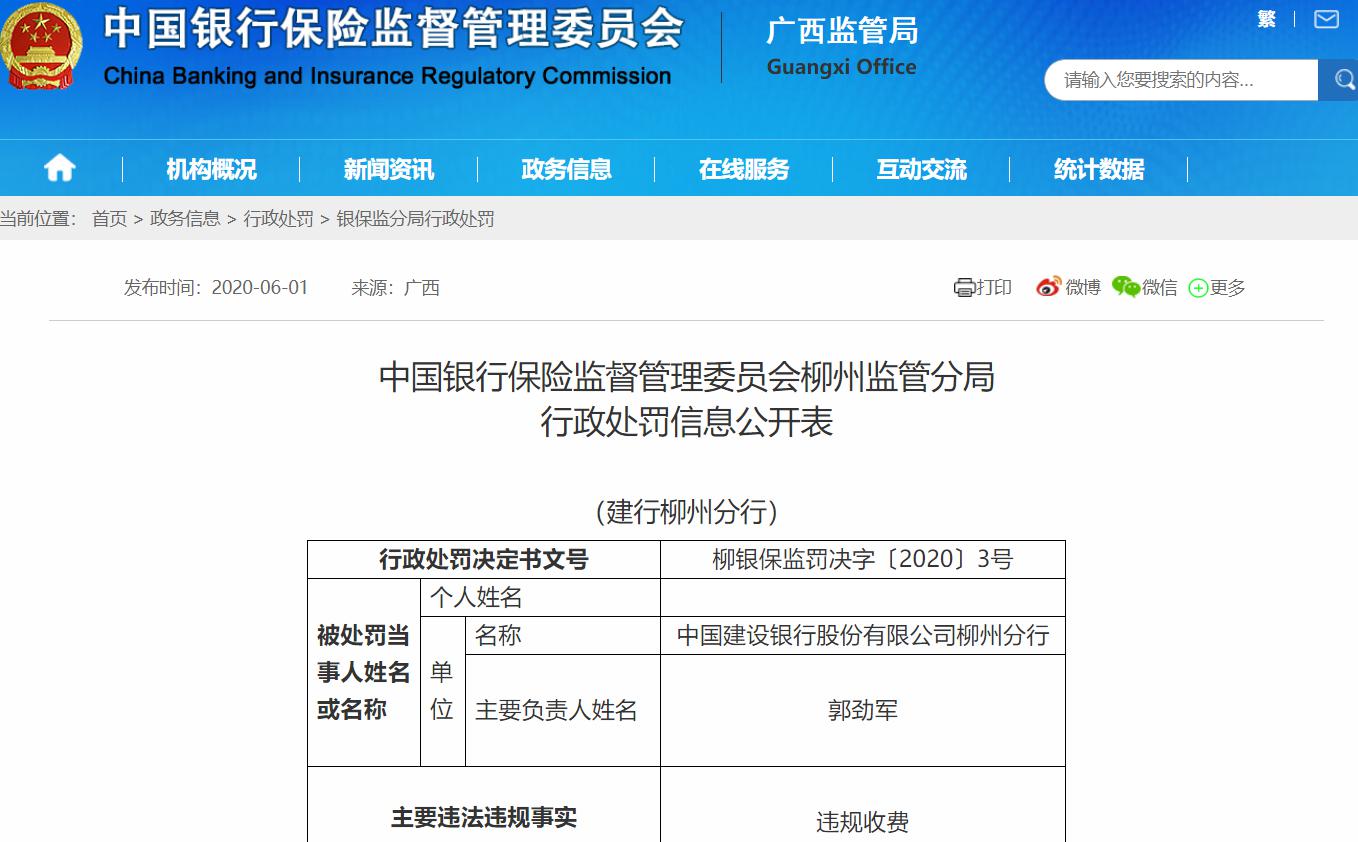Image resolution: width=1358 pixels, height=842 pixels.
Task: Click the 单位 cell
Action: [443, 691]
